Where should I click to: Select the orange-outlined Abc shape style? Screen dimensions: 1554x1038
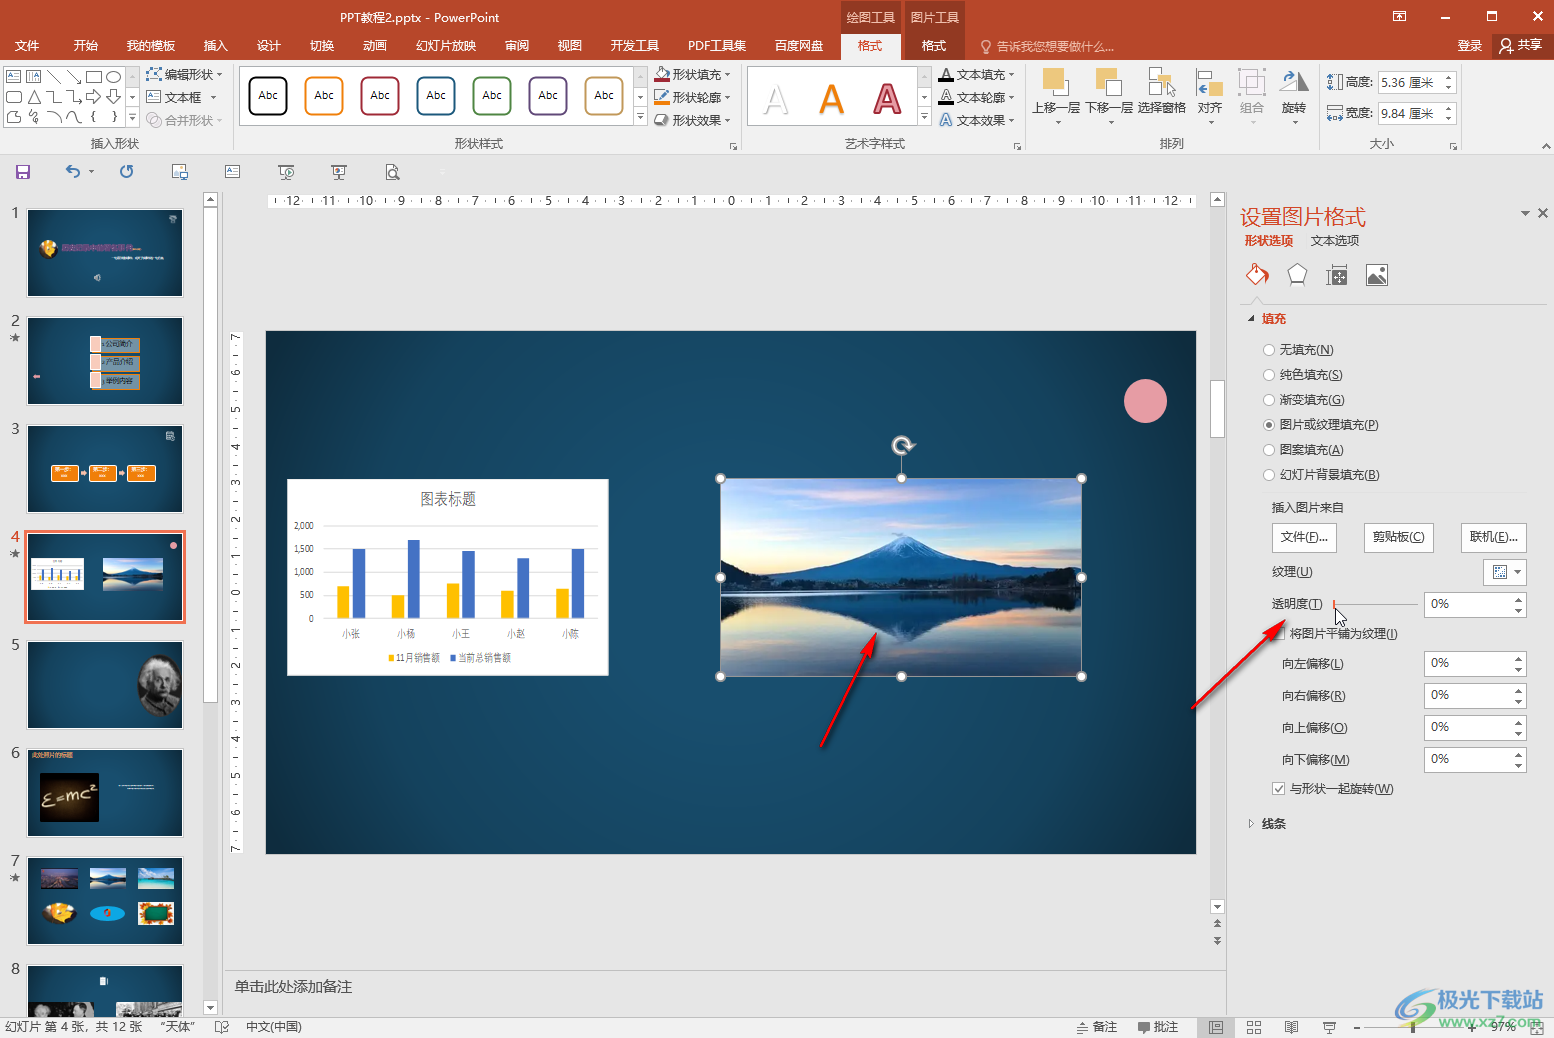[324, 96]
